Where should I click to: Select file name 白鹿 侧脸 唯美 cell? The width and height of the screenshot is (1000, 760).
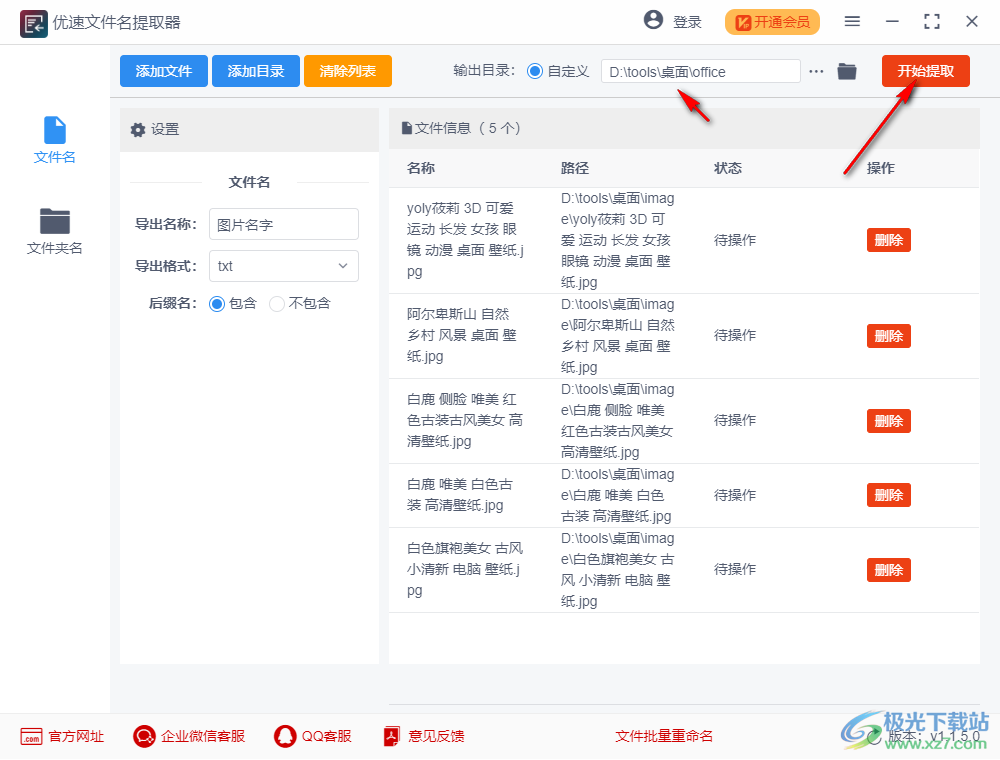point(465,420)
